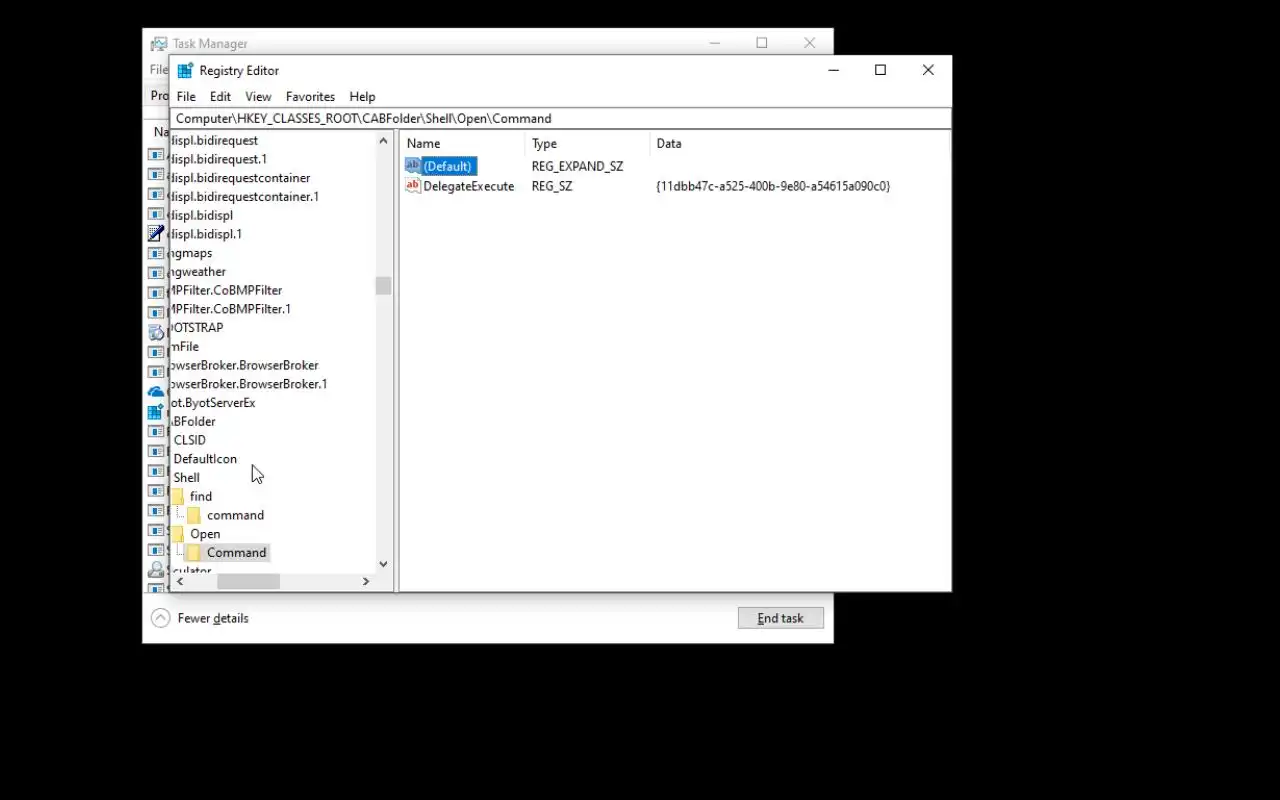Select the find key in the tree

201,496
